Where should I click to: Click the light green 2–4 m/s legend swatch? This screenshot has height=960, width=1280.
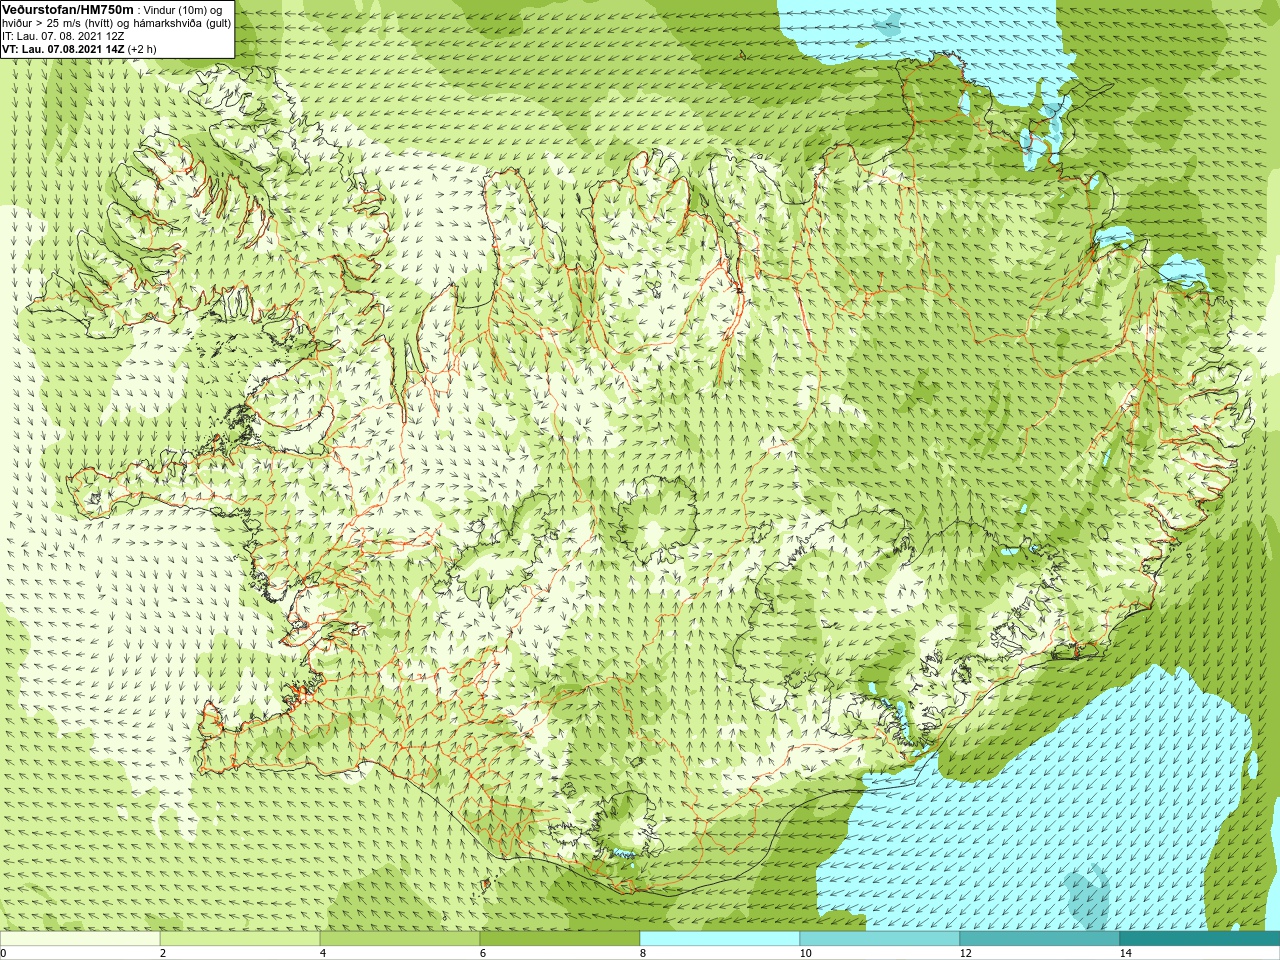coord(240,938)
